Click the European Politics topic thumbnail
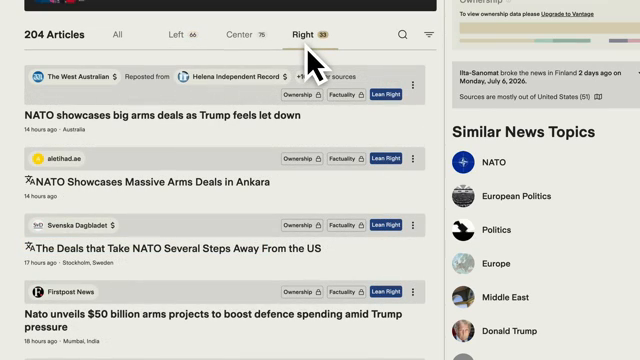Screen dimensions: 640x360 [463, 196]
